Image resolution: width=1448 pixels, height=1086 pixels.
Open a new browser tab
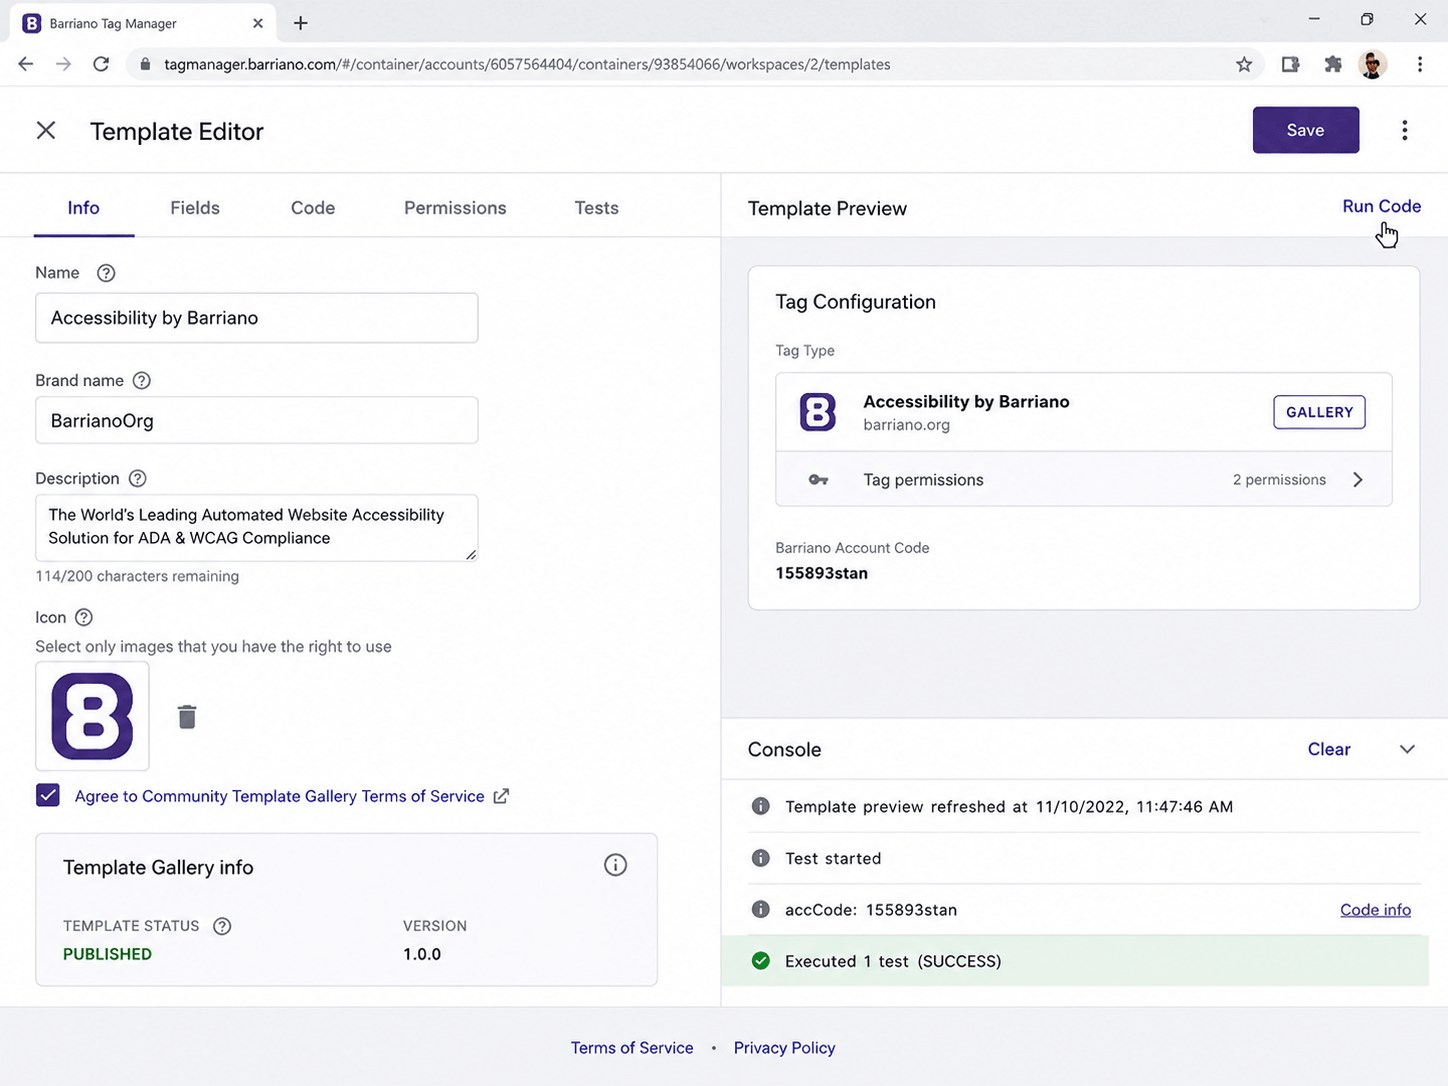pos(301,23)
